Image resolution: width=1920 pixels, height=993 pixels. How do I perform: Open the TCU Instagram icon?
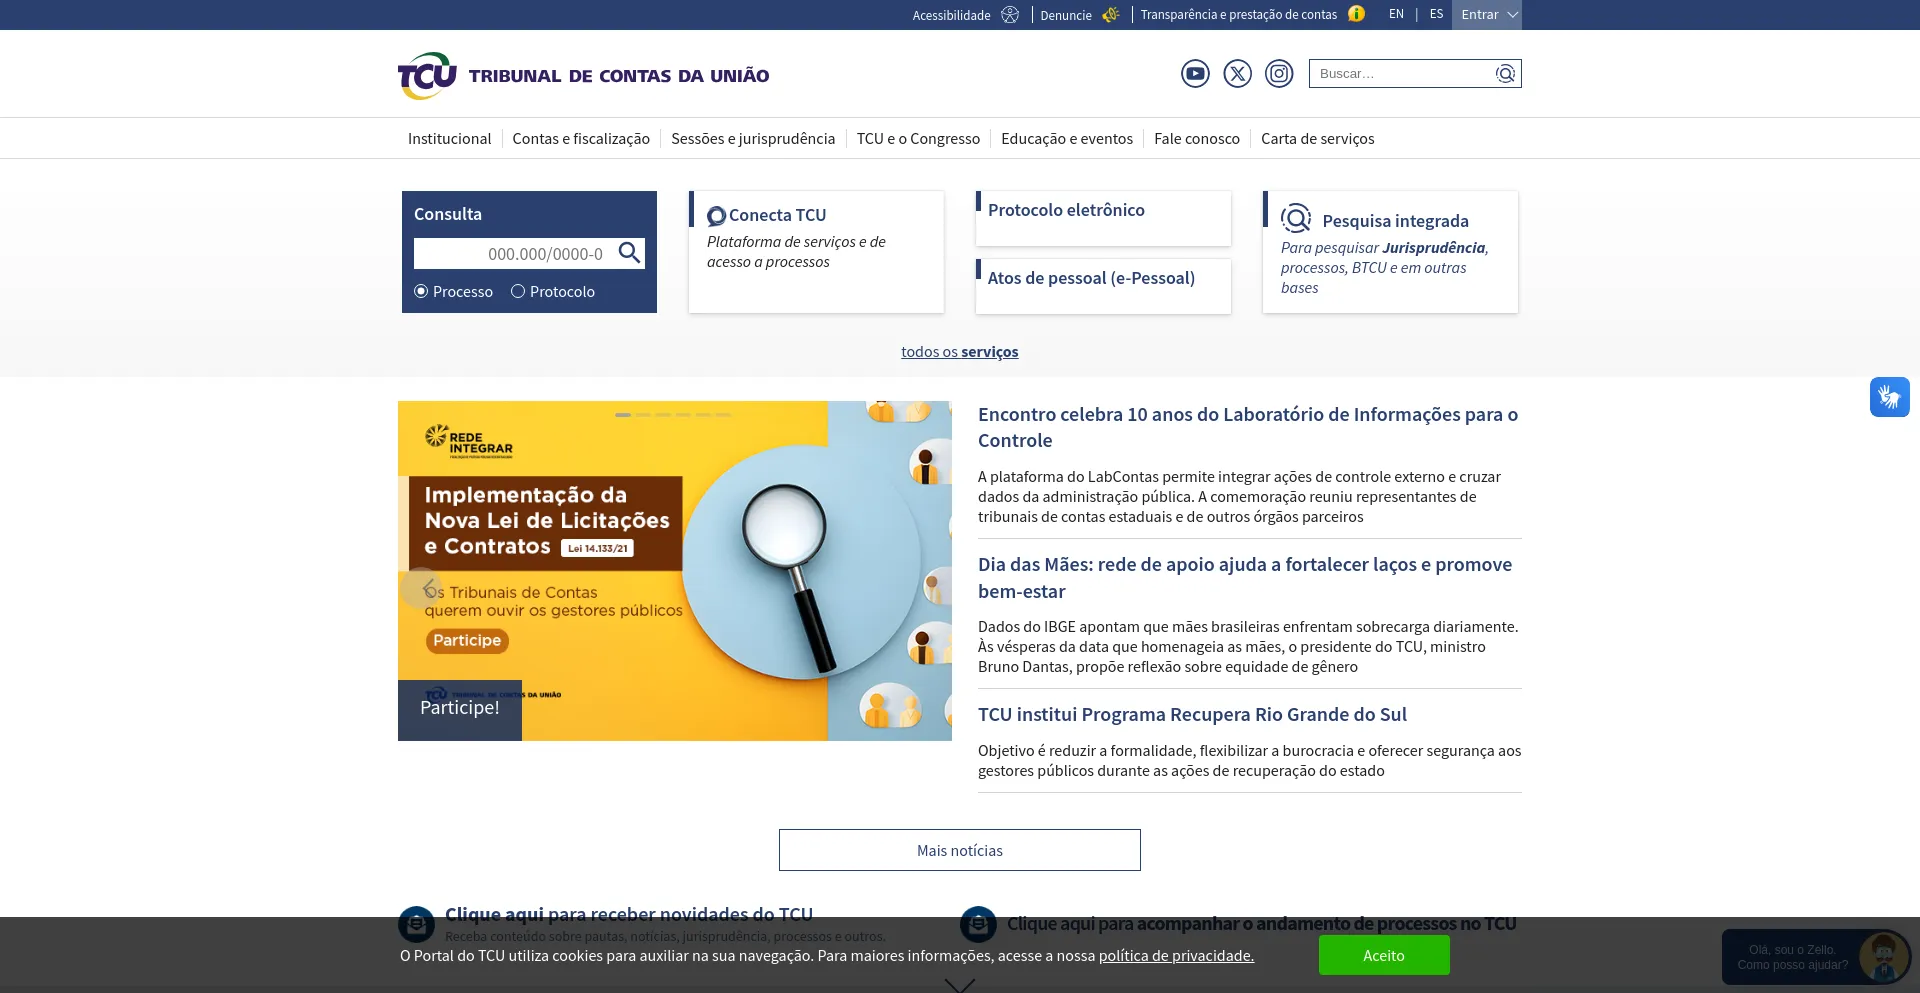click(x=1279, y=73)
